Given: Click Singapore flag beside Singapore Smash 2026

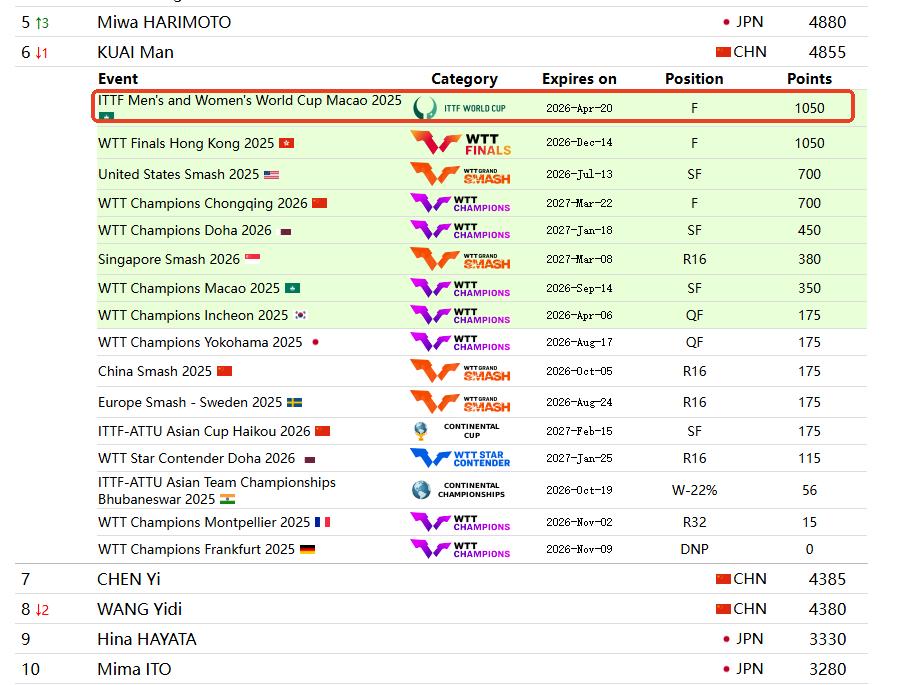Looking at the screenshot, I should [252, 258].
